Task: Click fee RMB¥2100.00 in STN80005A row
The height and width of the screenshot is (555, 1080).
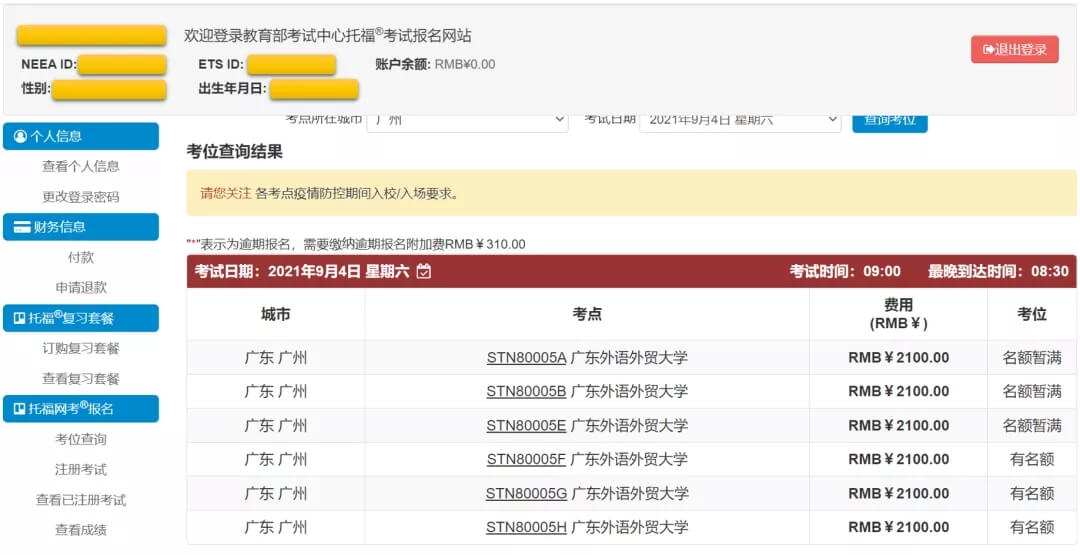Action: click(x=898, y=357)
